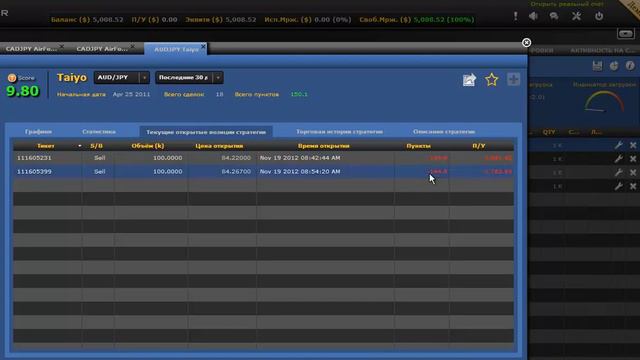Click the Своб.Мрж. ($) 5,008.52 (100%) readout
Screen dimensions: 640x360
pyautogui.click(x=417, y=19)
